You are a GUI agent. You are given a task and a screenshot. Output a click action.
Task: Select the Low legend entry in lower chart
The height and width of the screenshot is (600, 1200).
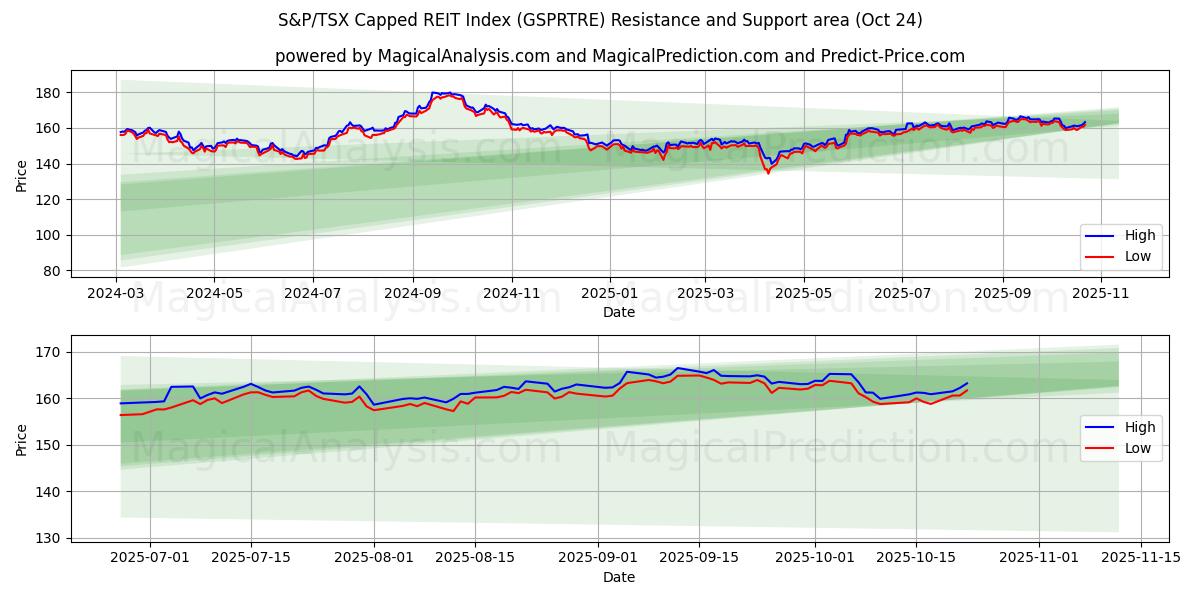point(1137,448)
